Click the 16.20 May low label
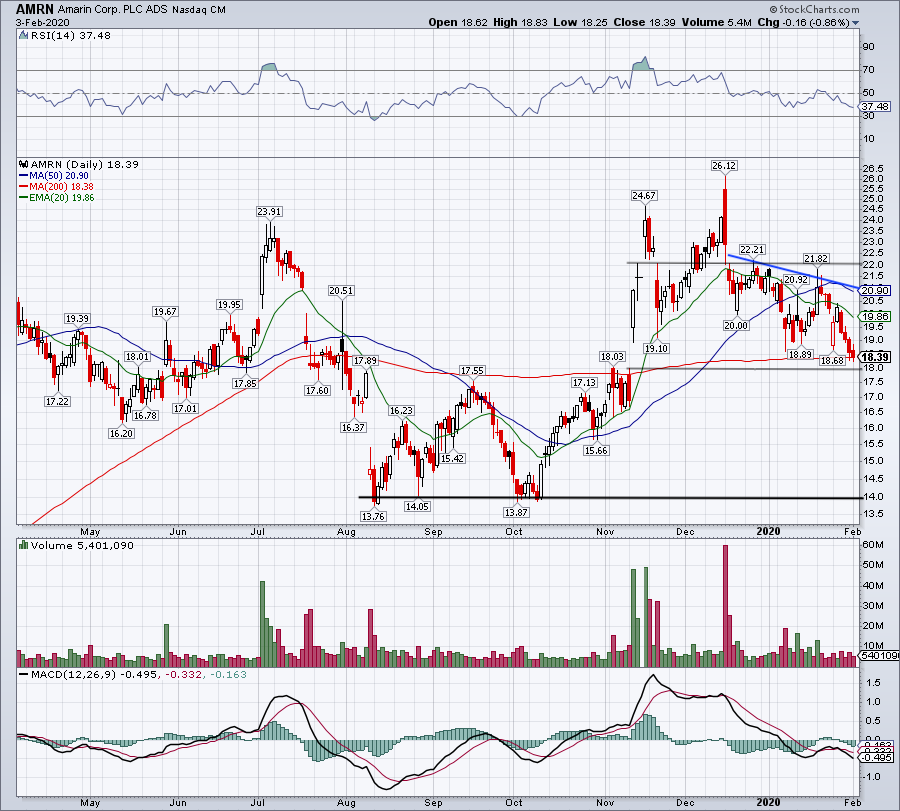Image resolution: width=900 pixels, height=811 pixels. coord(121,433)
